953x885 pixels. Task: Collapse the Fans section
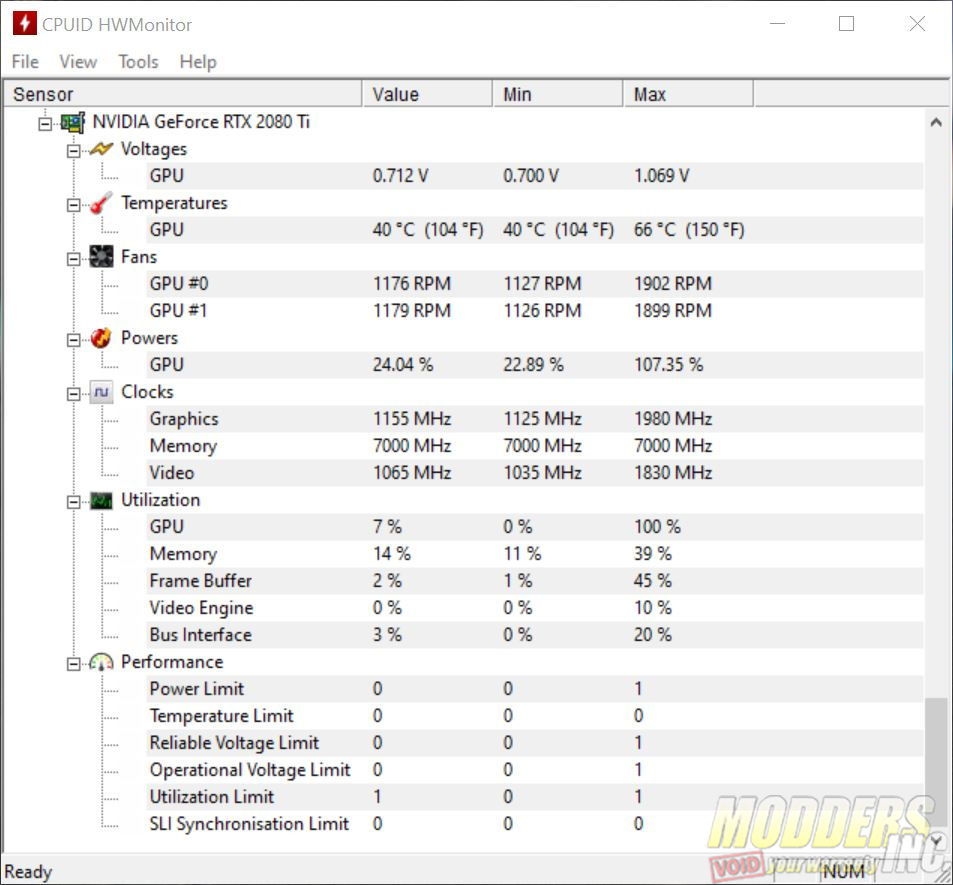[x=74, y=259]
